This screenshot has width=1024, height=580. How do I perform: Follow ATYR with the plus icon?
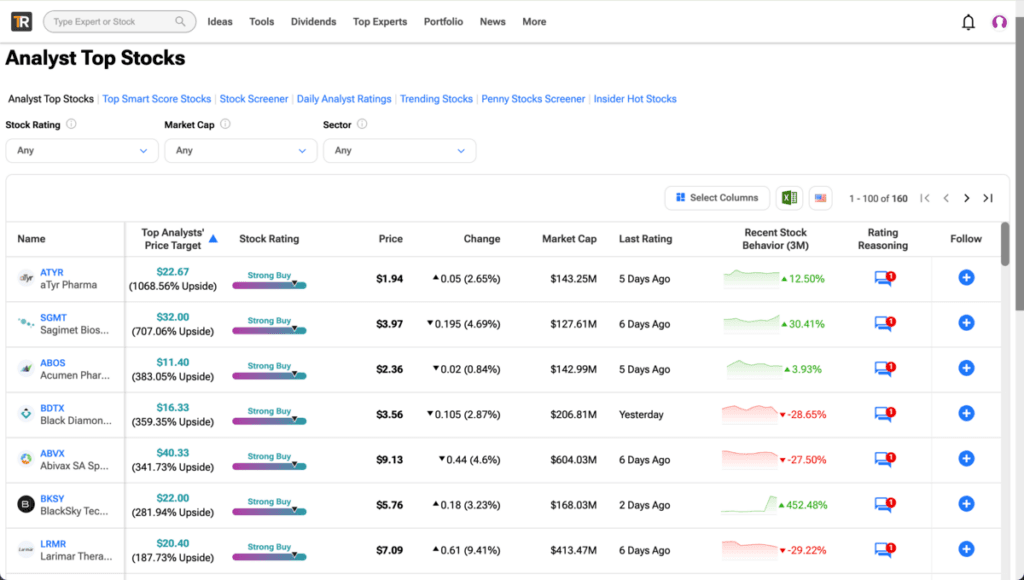point(967,278)
